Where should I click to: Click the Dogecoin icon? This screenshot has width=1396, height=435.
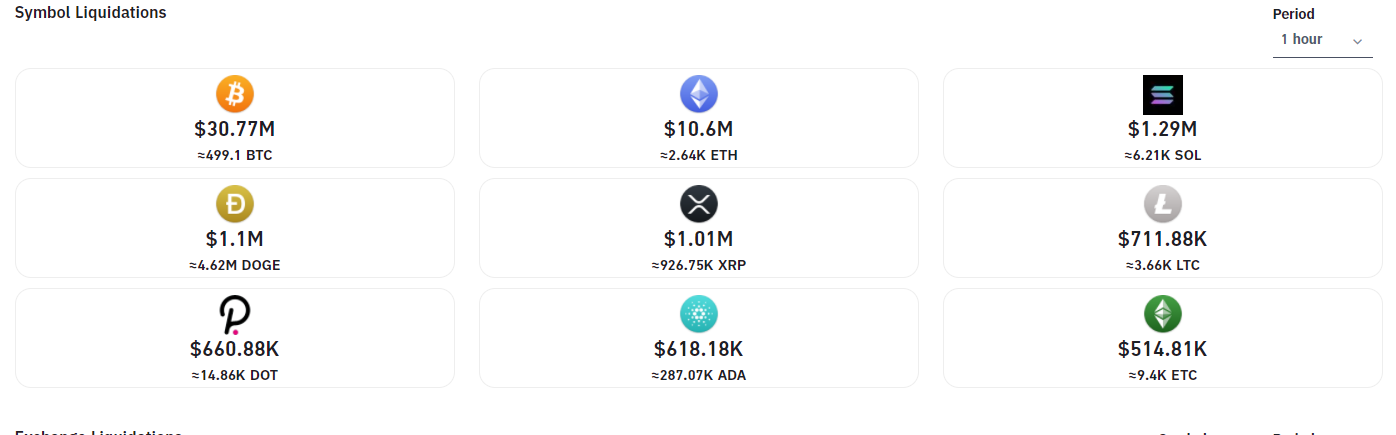235,205
